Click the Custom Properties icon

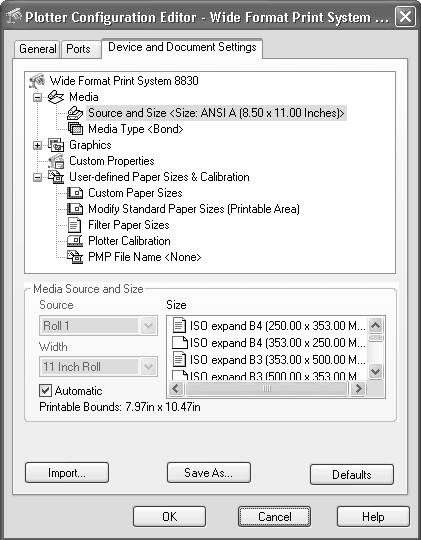(56, 161)
